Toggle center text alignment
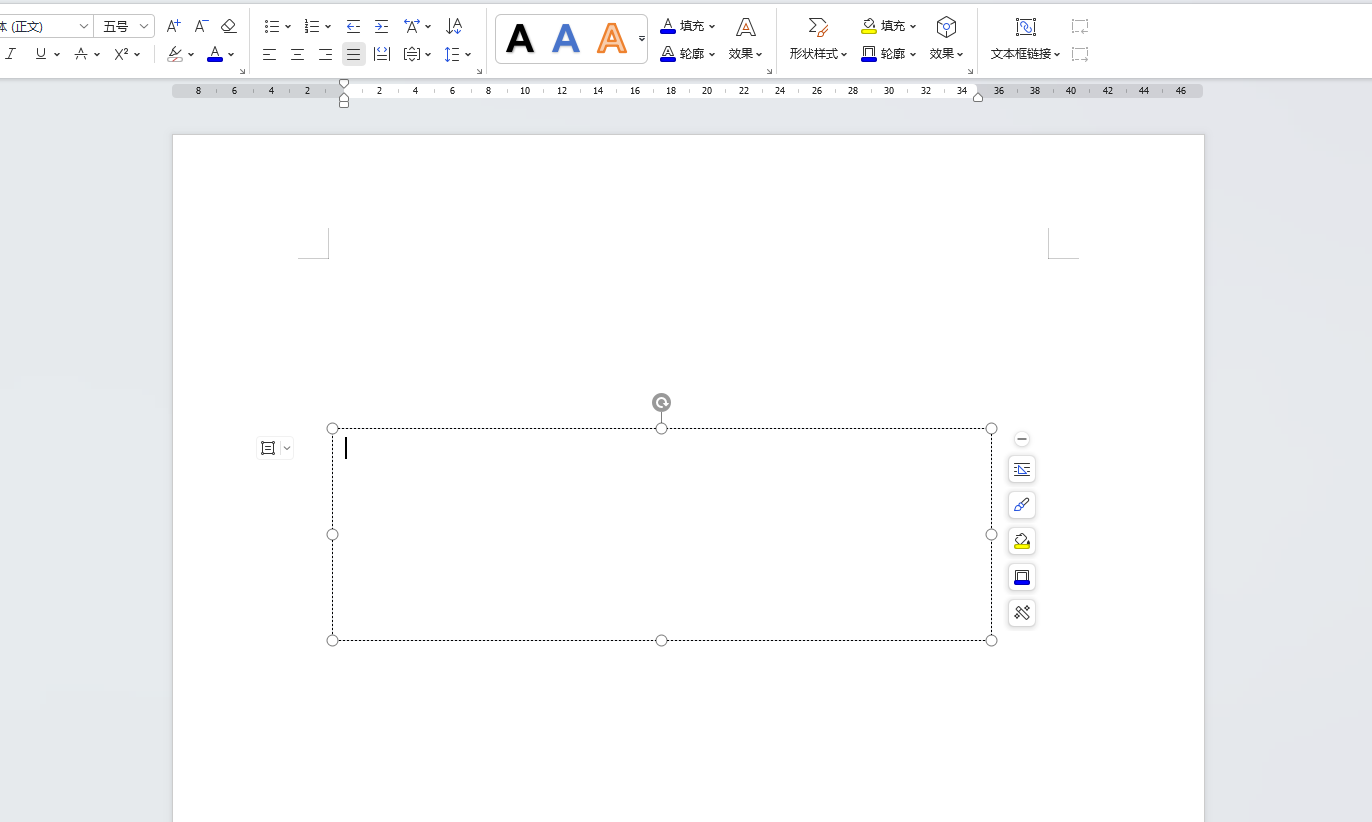 pos(297,54)
